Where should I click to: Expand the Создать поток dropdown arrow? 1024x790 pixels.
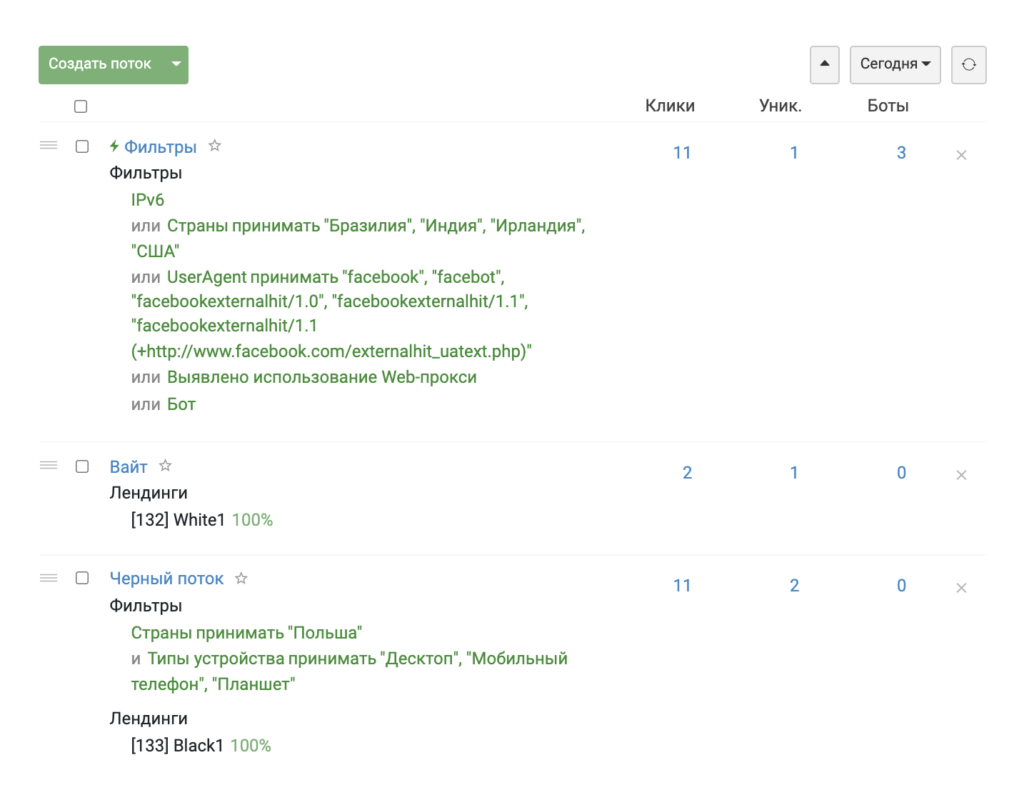pos(176,64)
